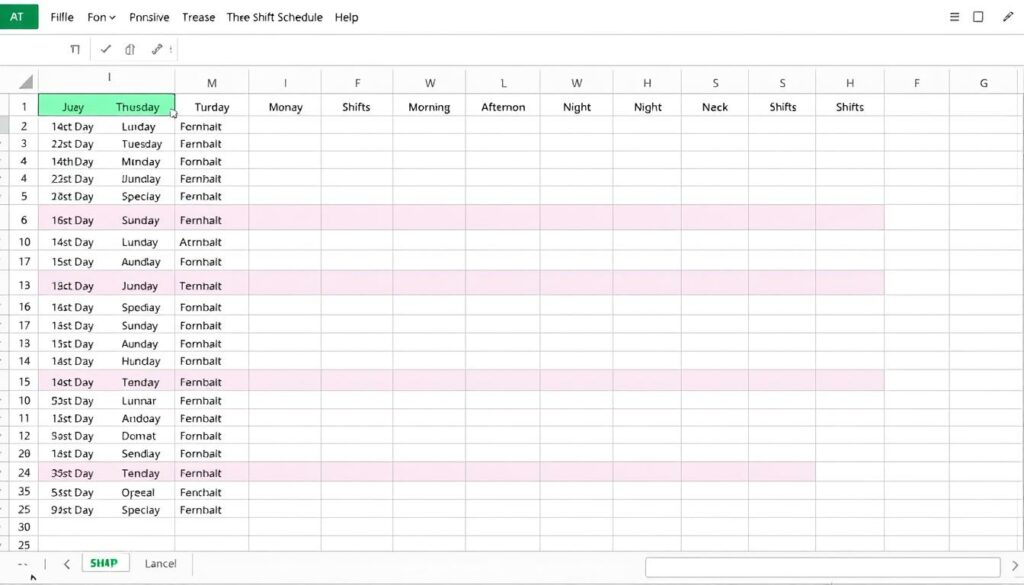Click the link toolbar icon
Viewport: 1024px width, 585px height.
coord(157,49)
